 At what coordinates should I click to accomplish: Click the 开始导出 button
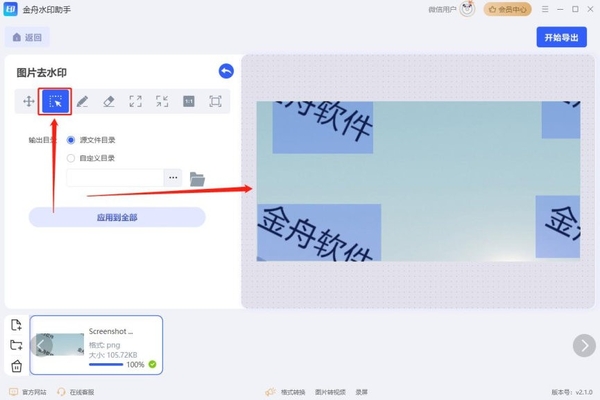561,37
